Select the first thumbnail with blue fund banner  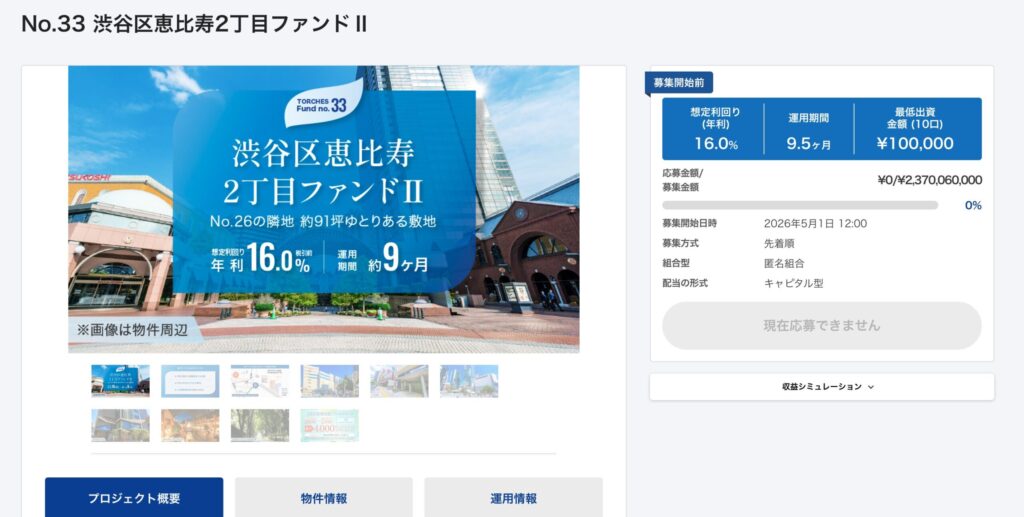[x=120, y=381]
